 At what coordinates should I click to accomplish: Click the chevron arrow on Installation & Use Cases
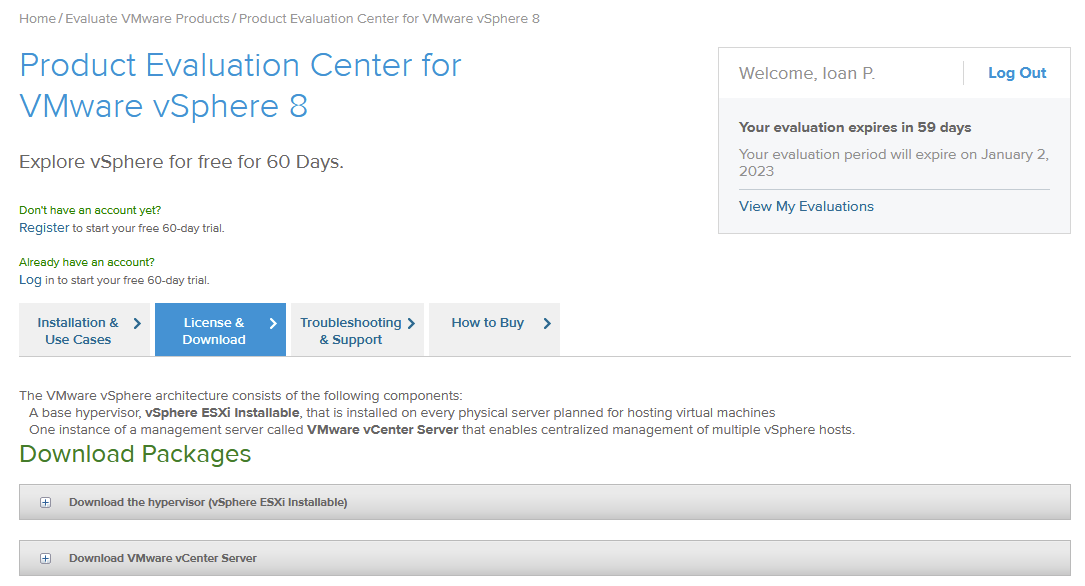pos(137,324)
